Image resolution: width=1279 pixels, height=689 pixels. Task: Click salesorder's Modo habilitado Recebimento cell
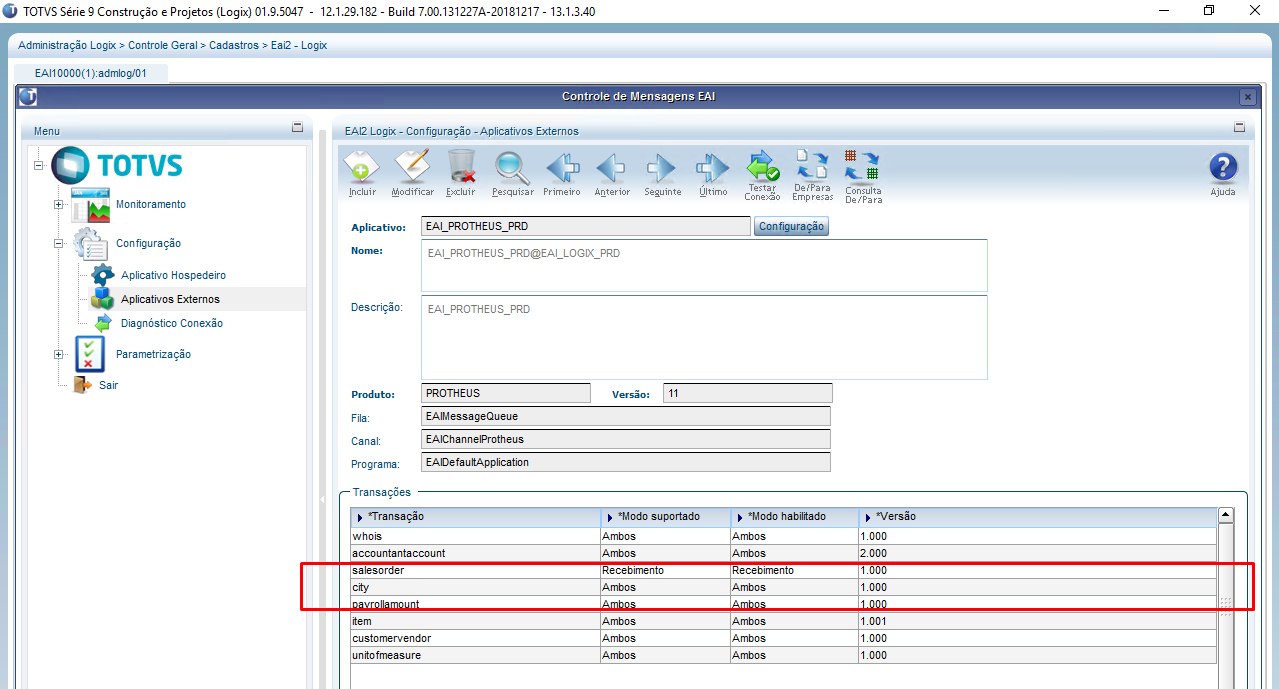795,570
